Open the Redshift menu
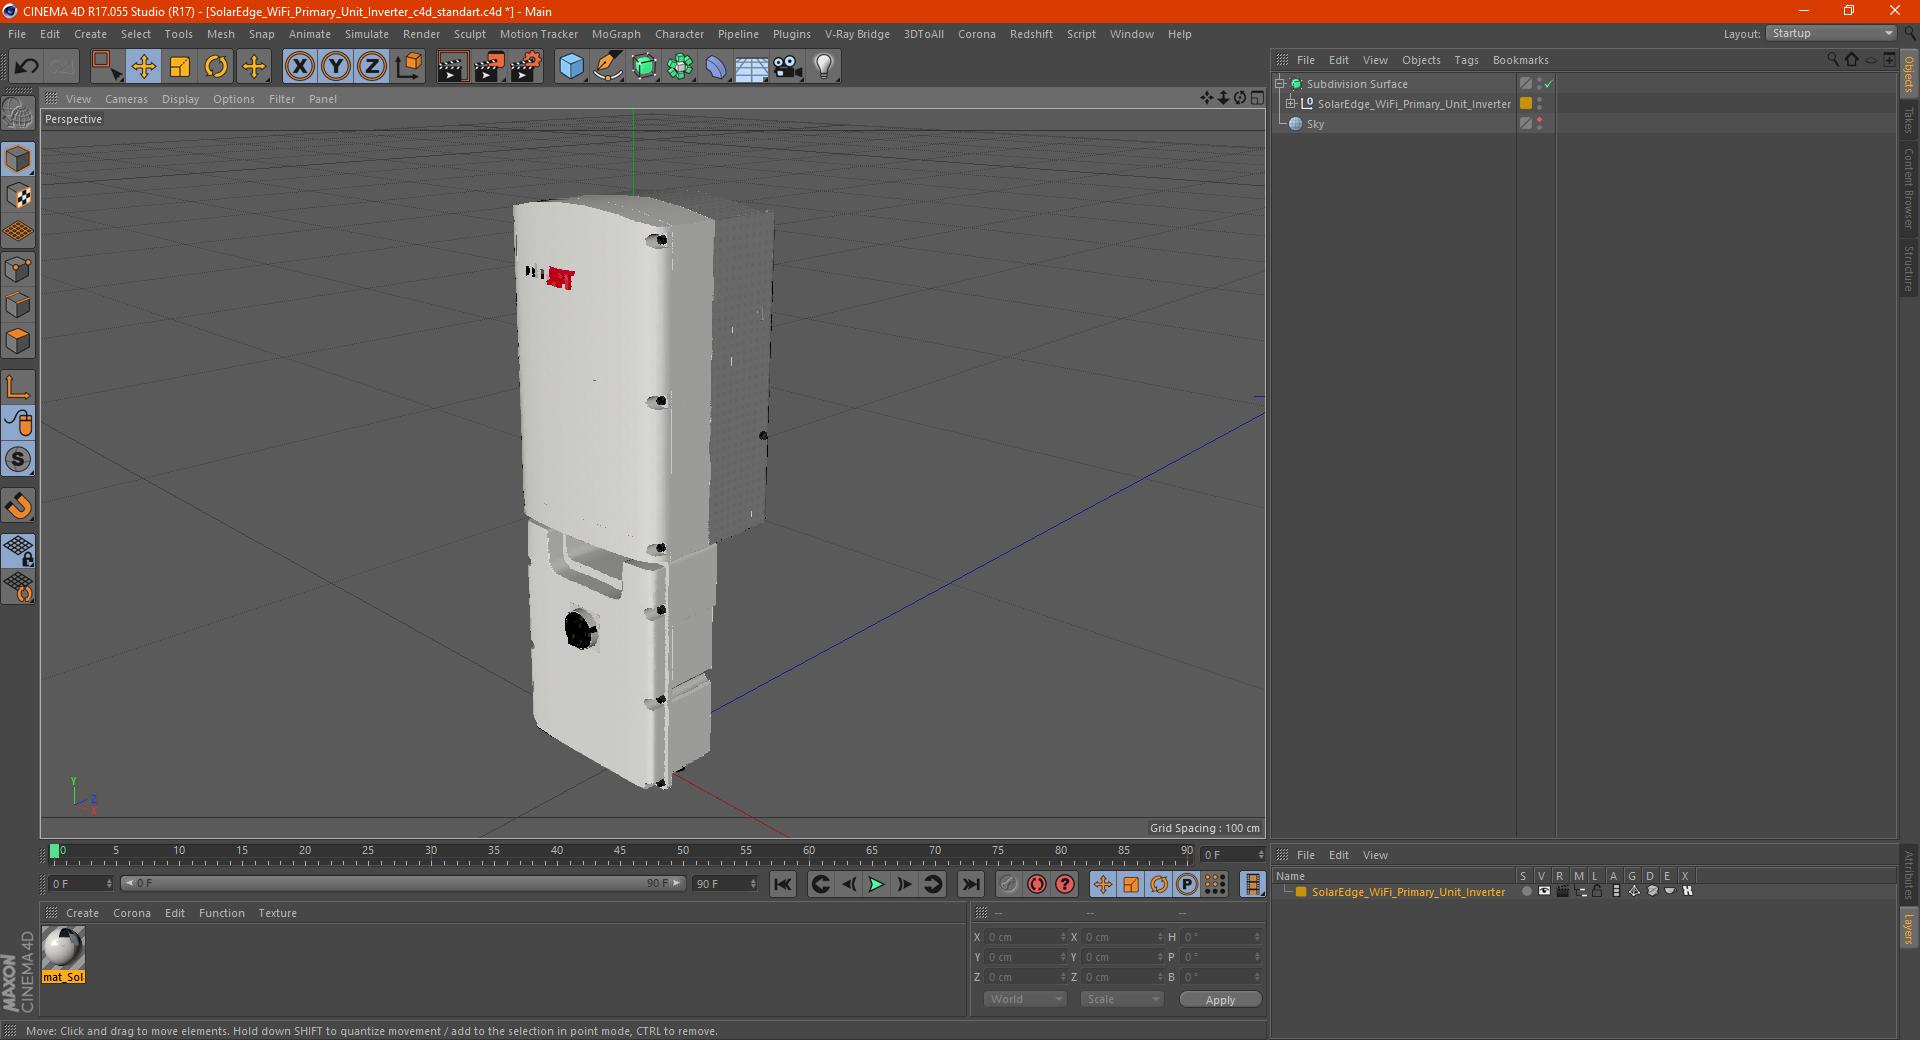 click(x=1031, y=34)
